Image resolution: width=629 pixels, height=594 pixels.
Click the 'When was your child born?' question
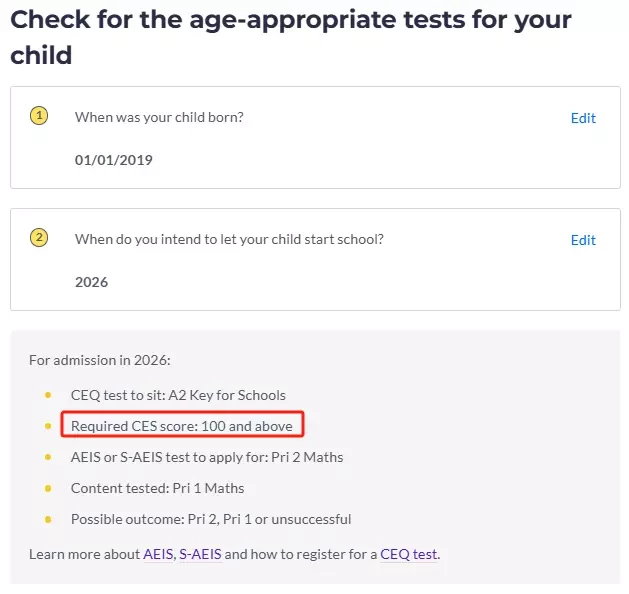[159, 117]
